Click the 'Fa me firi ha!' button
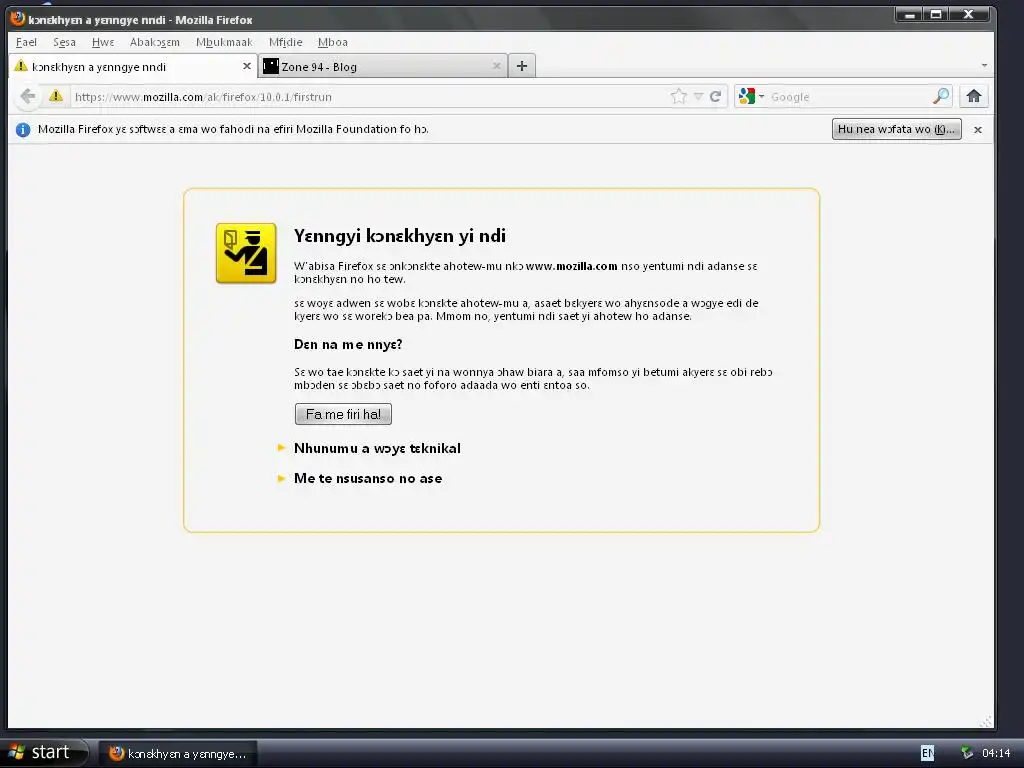Image resolution: width=1024 pixels, height=768 pixels. pyautogui.click(x=344, y=414)
